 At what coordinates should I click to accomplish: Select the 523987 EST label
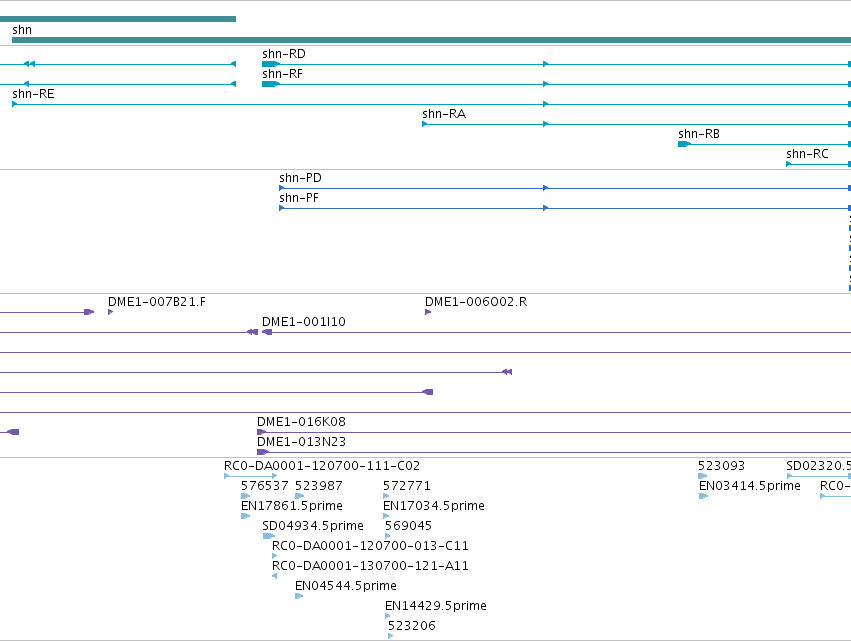(319, 486)
